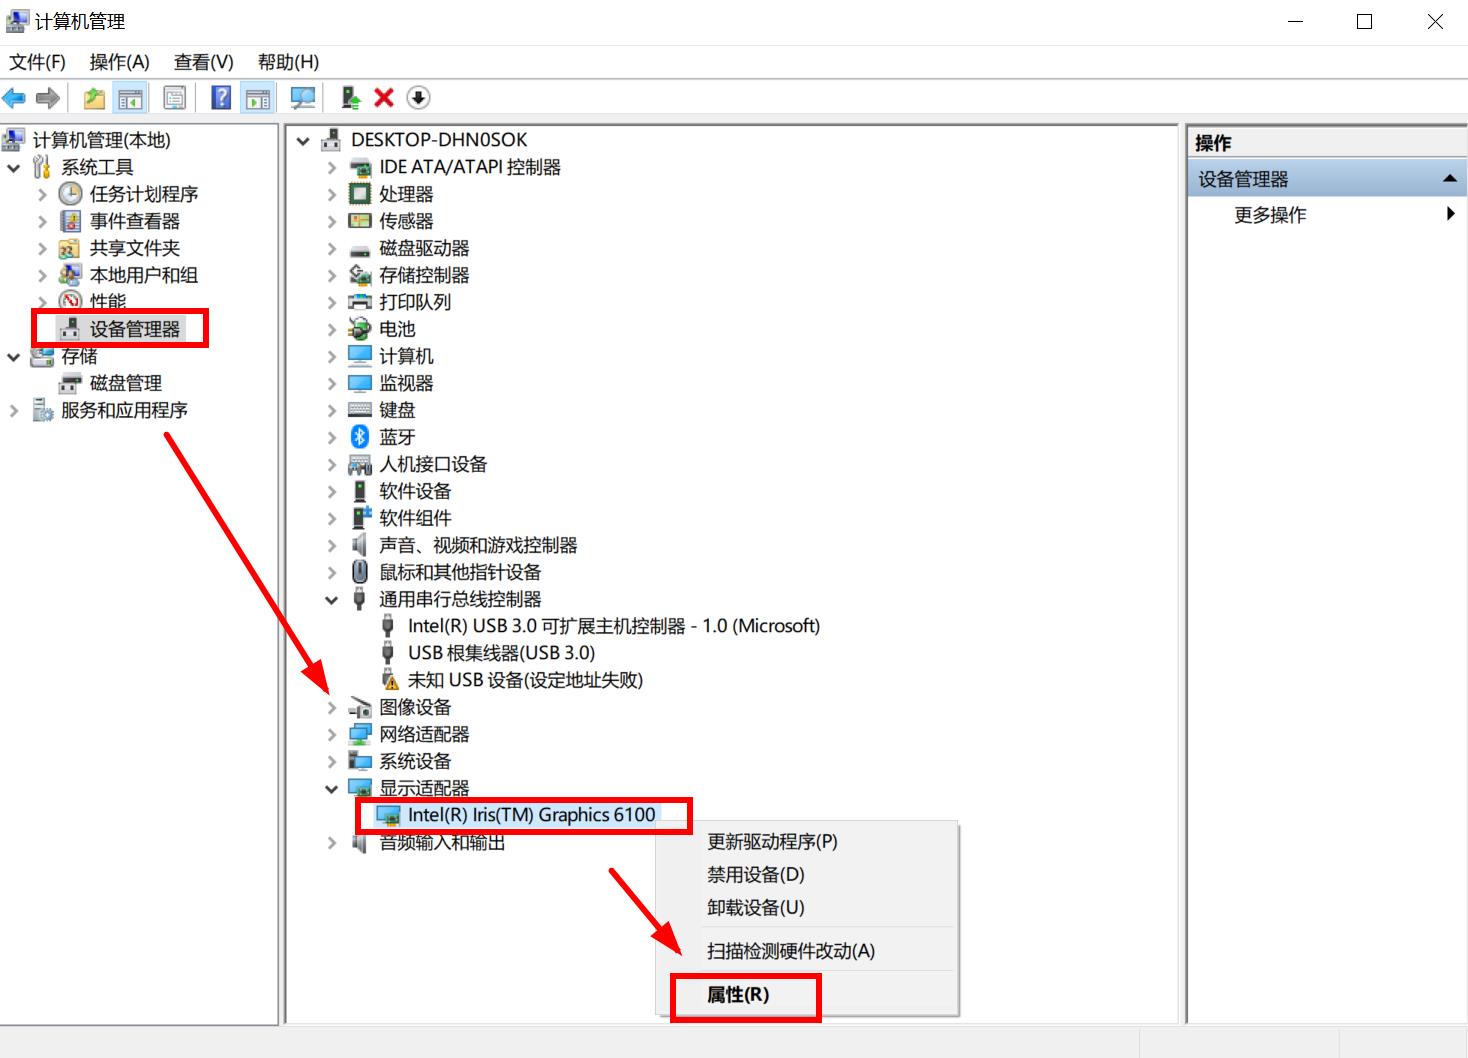Select 存储控制器 category
Viewport: 1468px width, 1058px height.
[424, 275]
